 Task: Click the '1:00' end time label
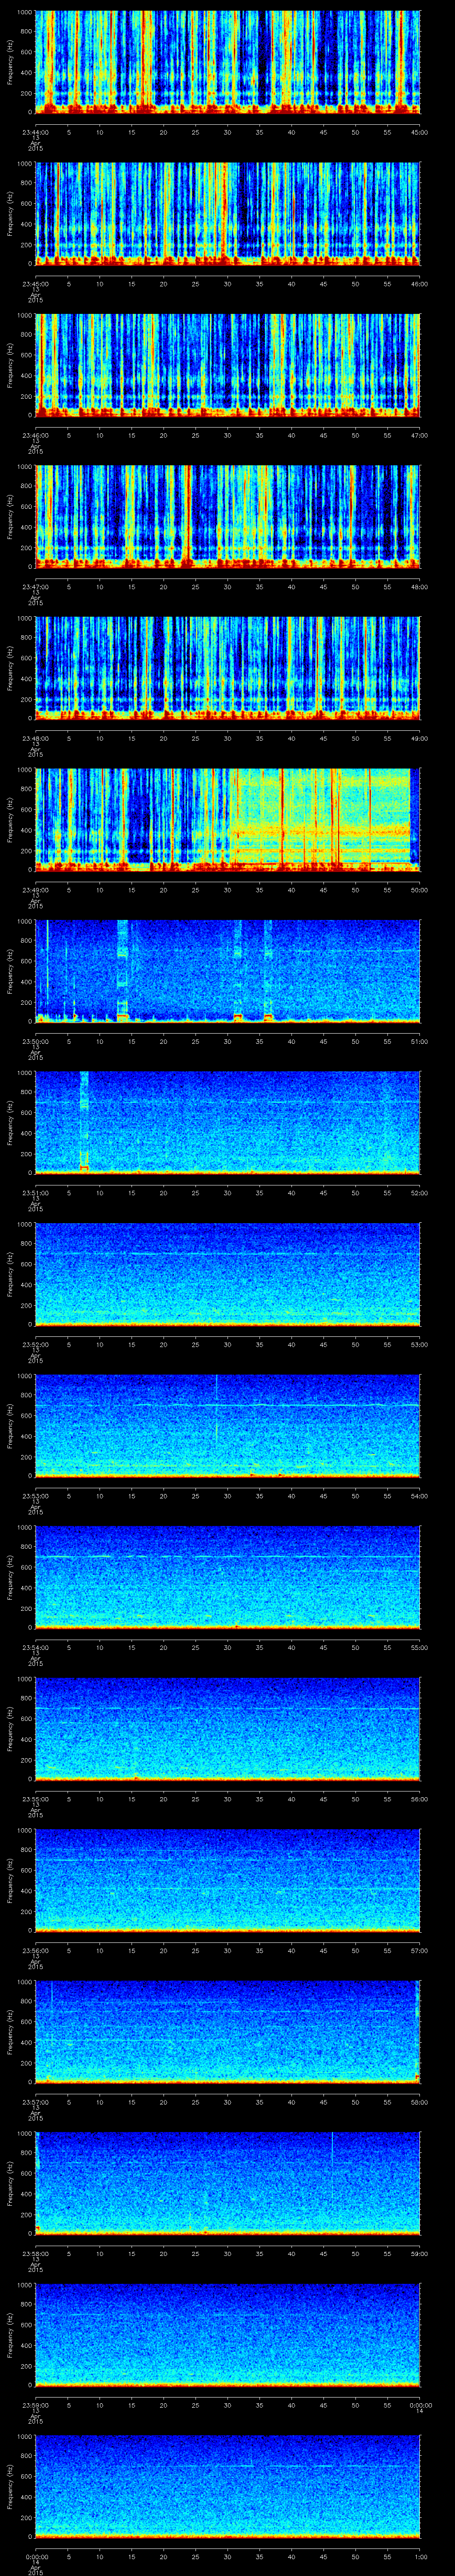pyautogui.click(x=420, y=2556)
